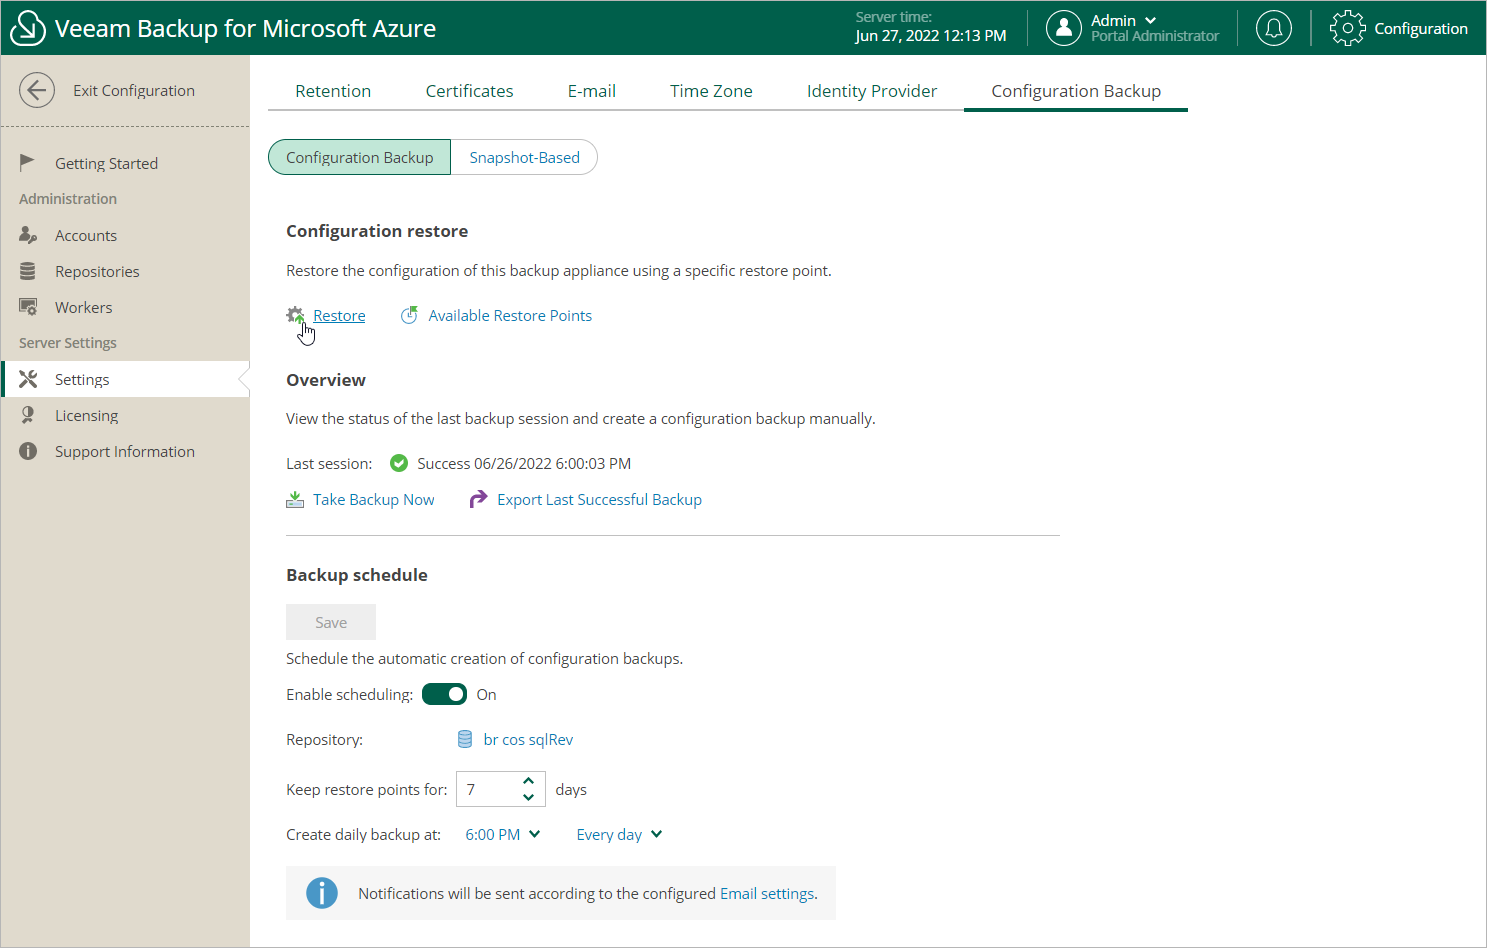Click the Configuration gear icon
Image resolution: width=1487 pixels, height=948 pixels.
click(1347, 28)
